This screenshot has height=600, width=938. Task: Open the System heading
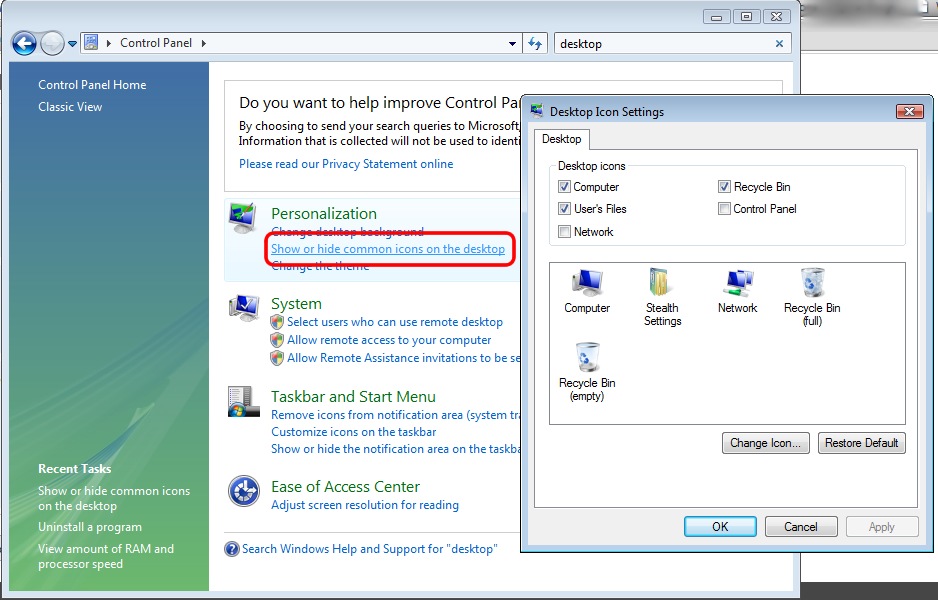click(x=296, y=304)
